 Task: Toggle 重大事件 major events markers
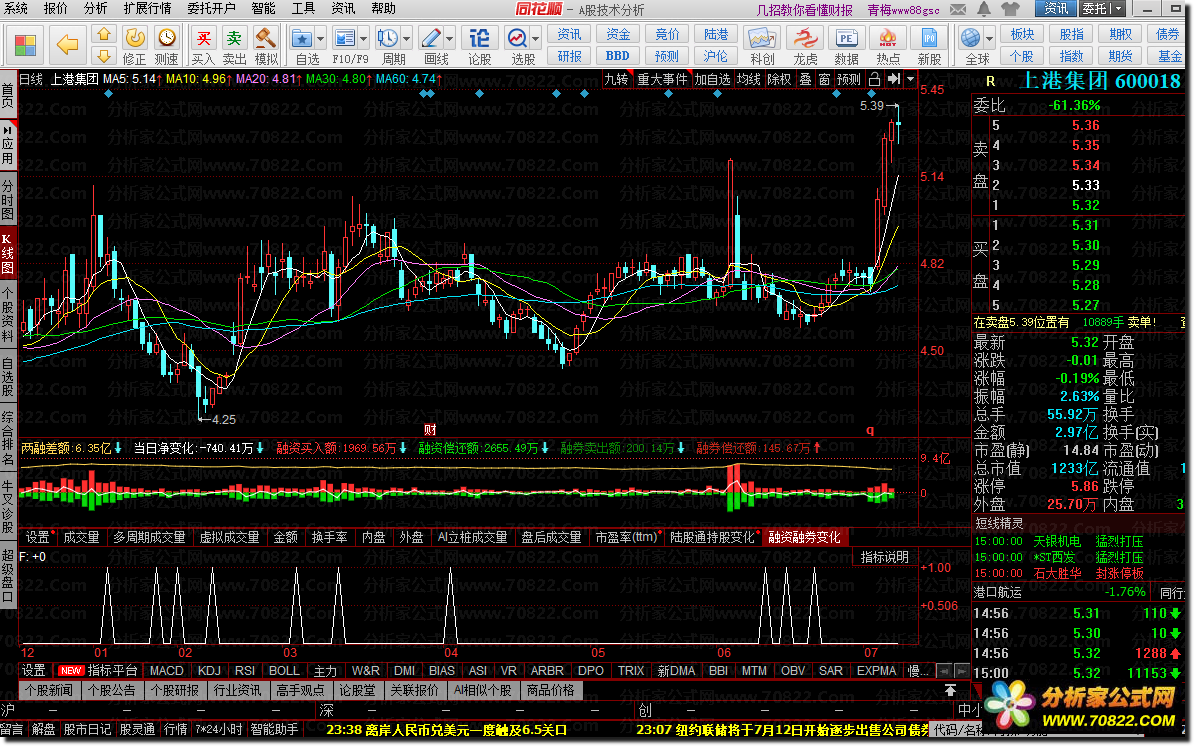(x=662, y=80)
